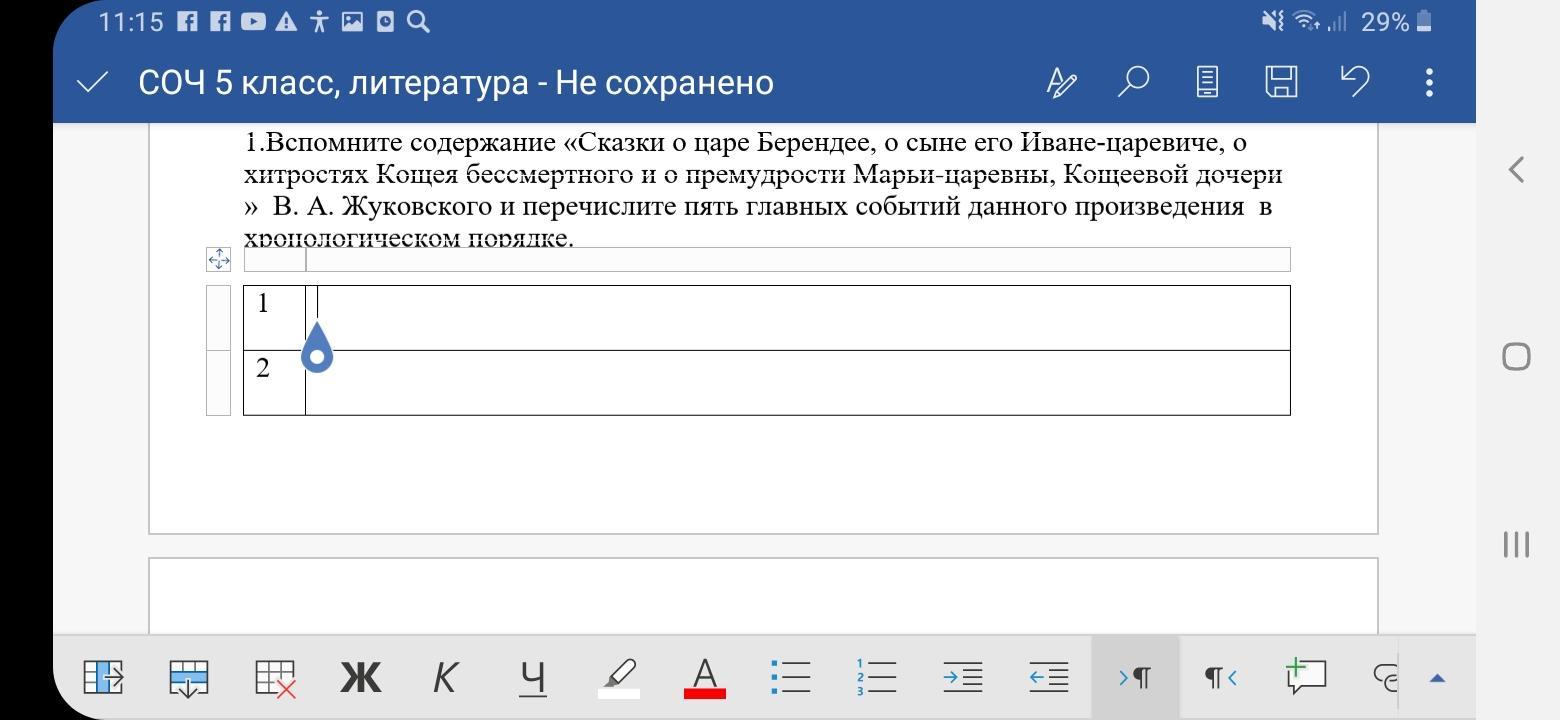Screen dimensions: 1560x720
Task: Toggle underline formatting (Ч)
Action: (533, 677)
